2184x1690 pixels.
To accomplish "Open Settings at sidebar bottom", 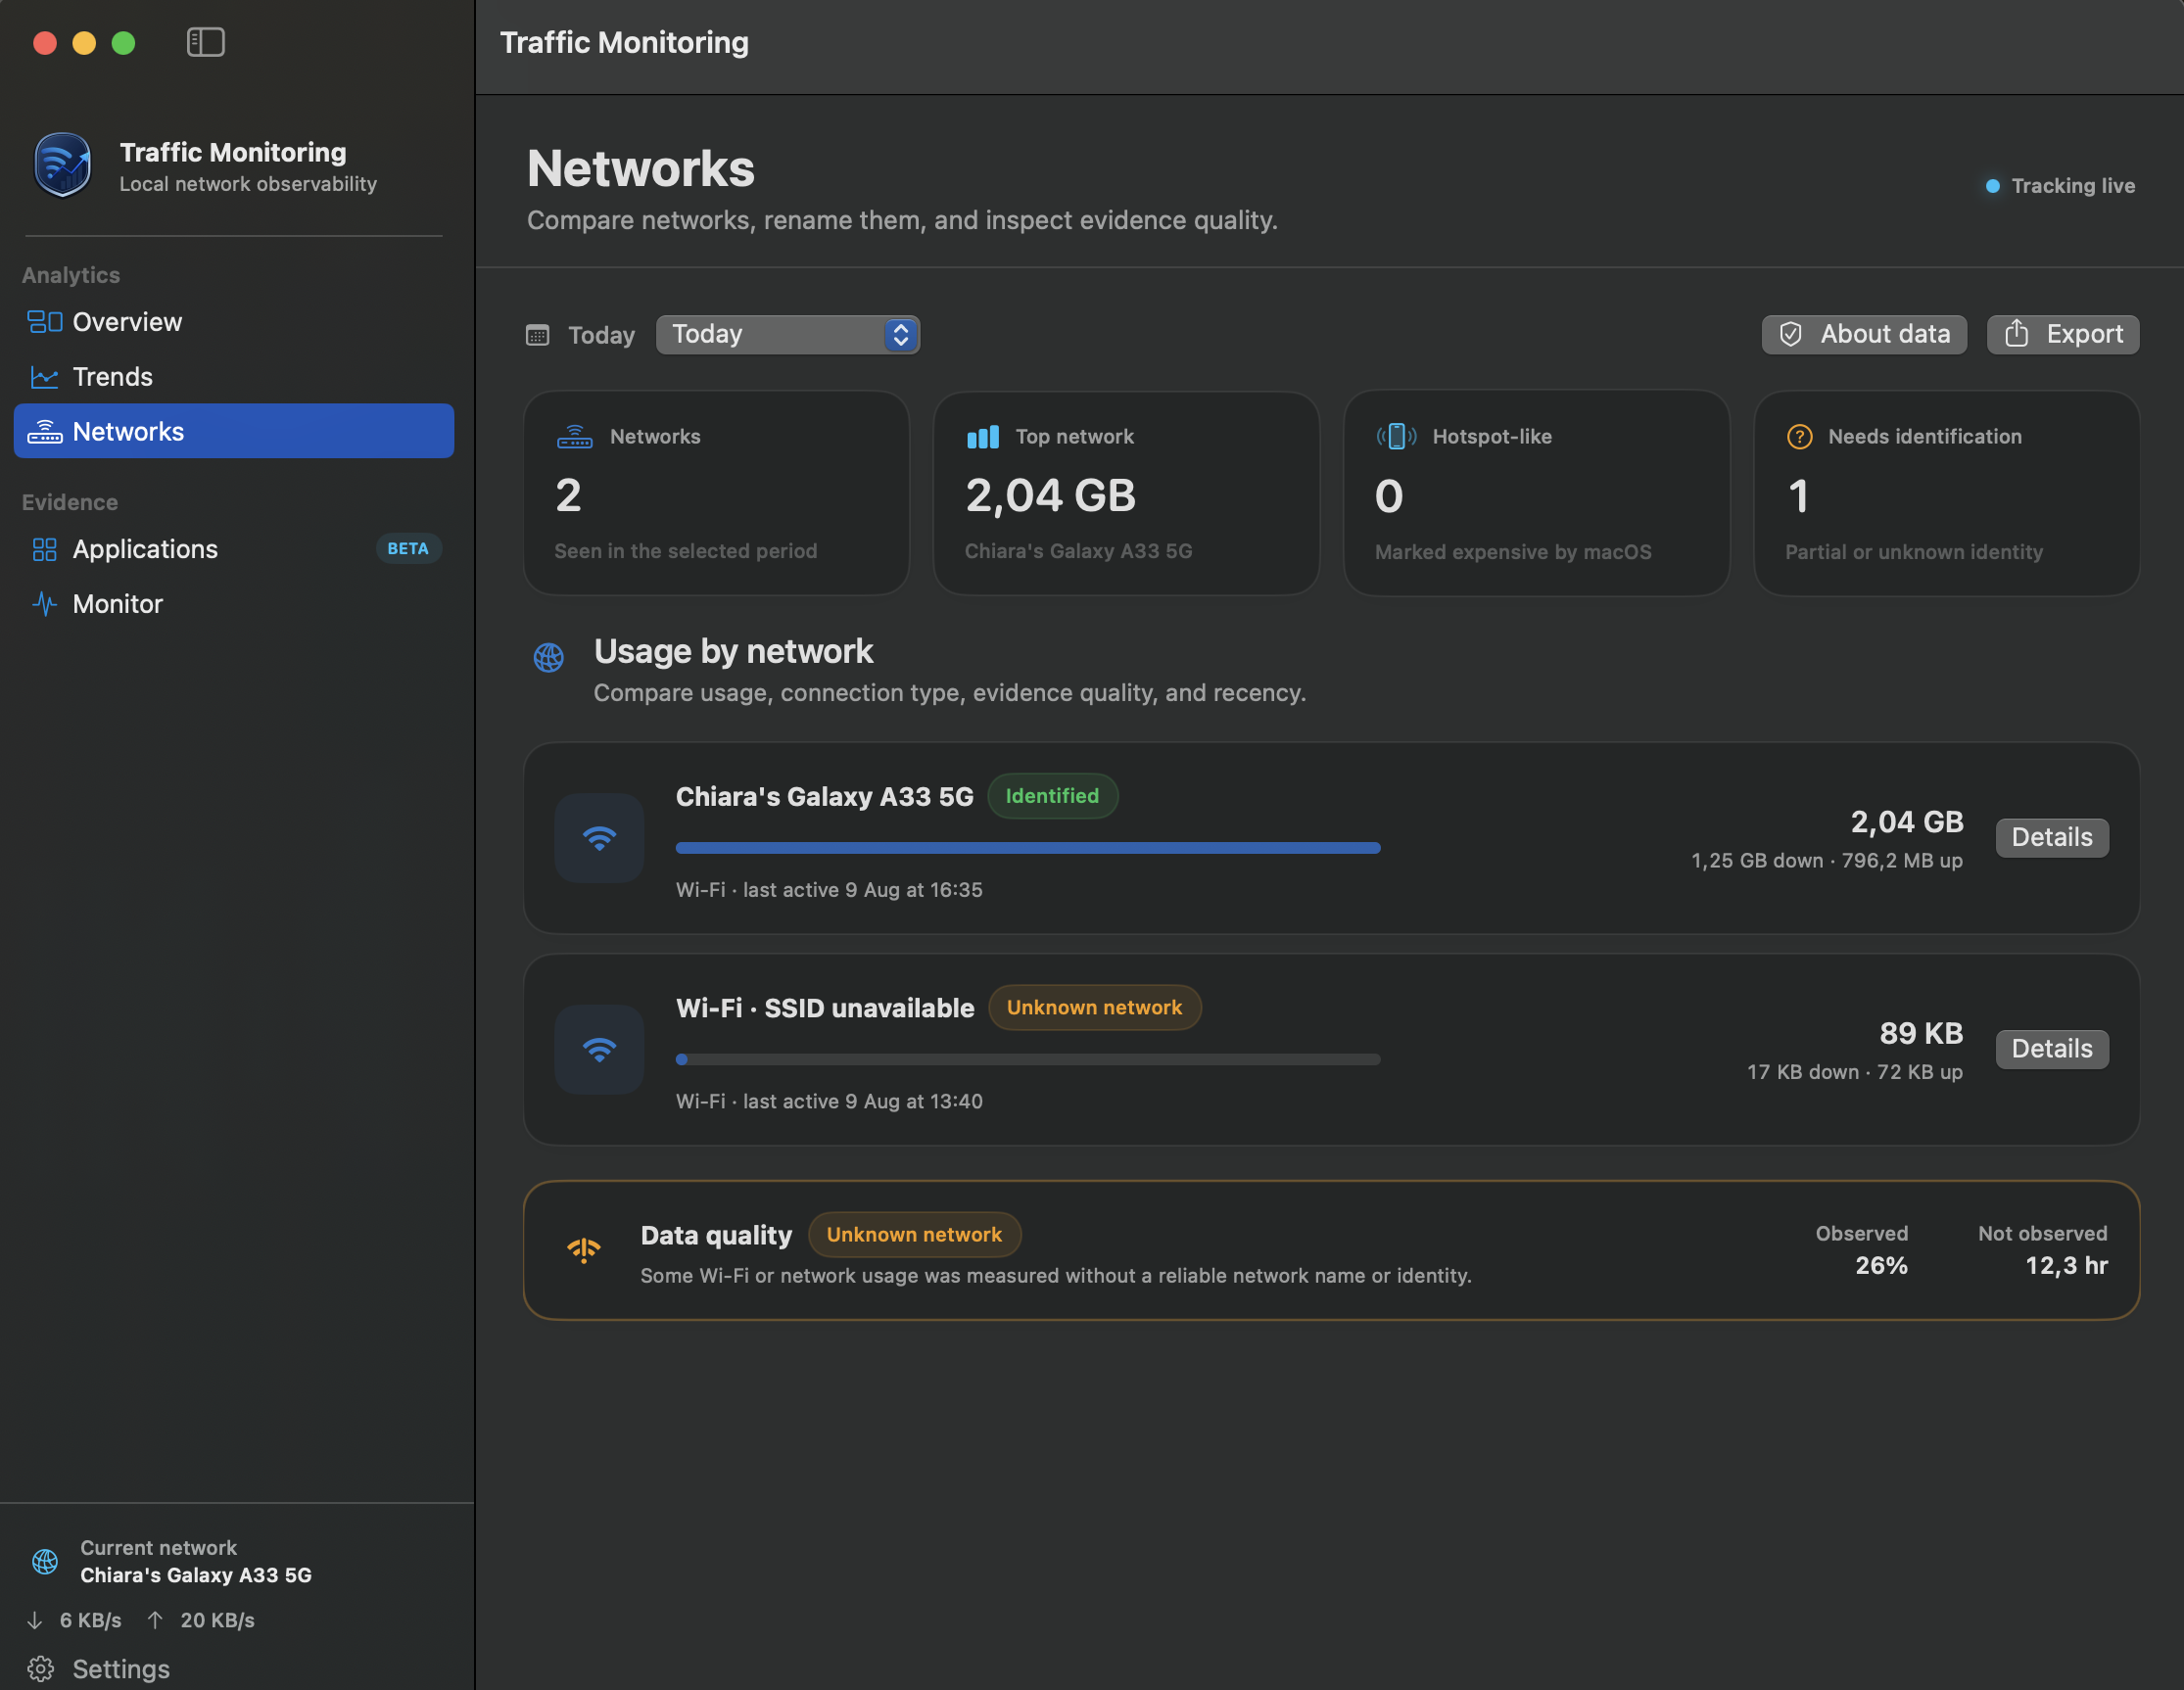I will [100, 1668].
